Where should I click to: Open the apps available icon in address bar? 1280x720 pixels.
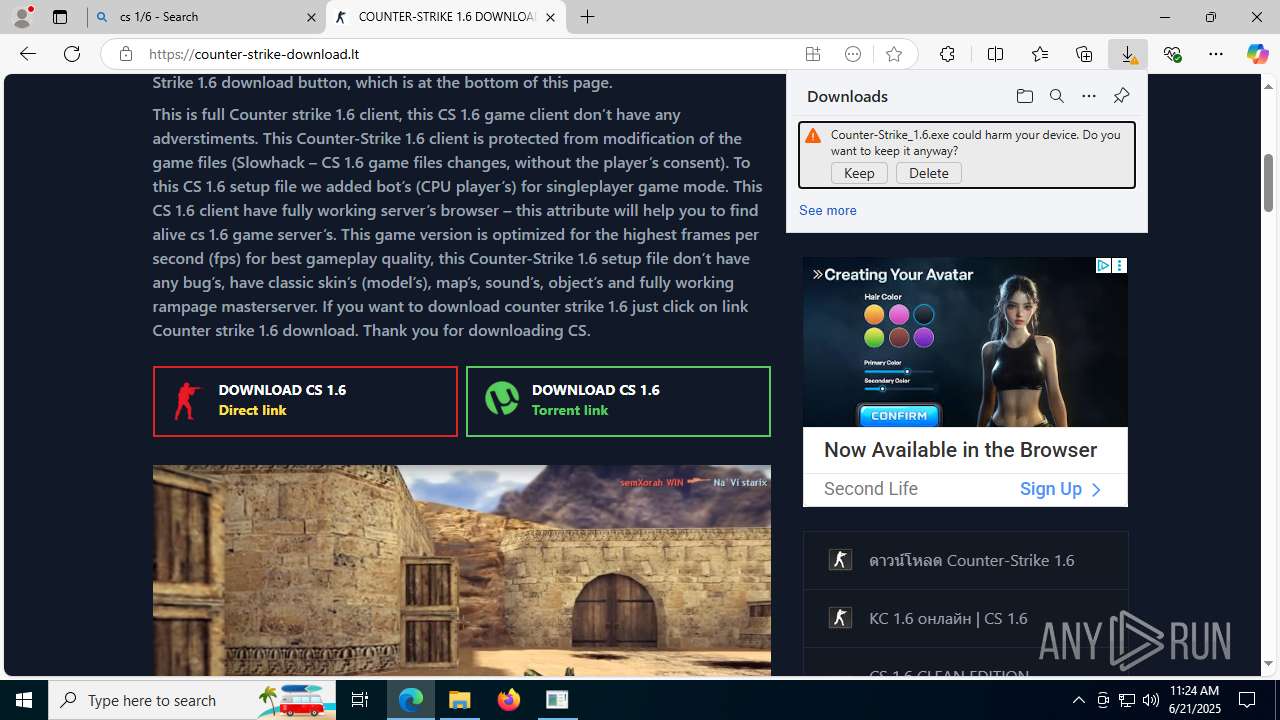coord(813,54)
